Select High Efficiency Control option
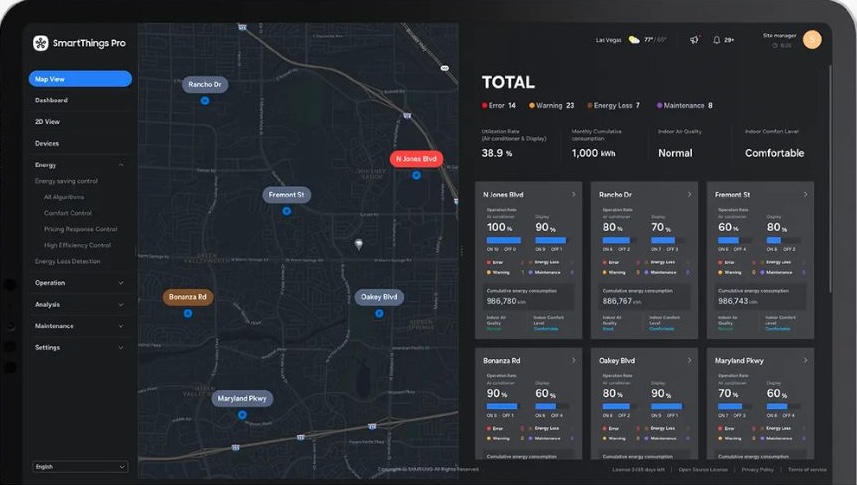This screenshot has width=857, height=485. [x=77, y=246]
